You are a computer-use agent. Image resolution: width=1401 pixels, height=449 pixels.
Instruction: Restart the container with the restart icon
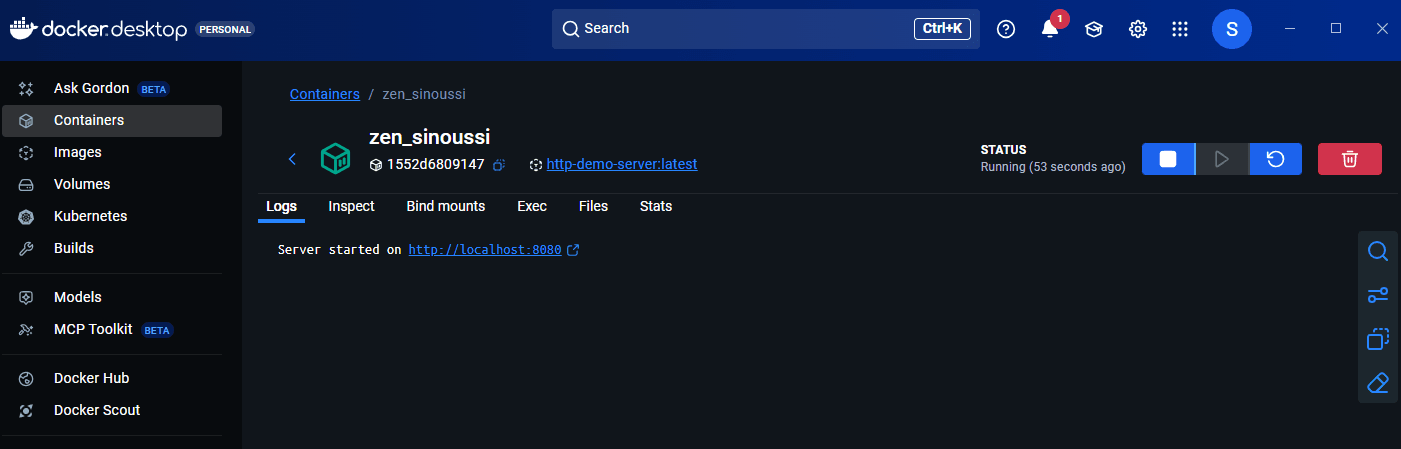tap(1275, 159)
